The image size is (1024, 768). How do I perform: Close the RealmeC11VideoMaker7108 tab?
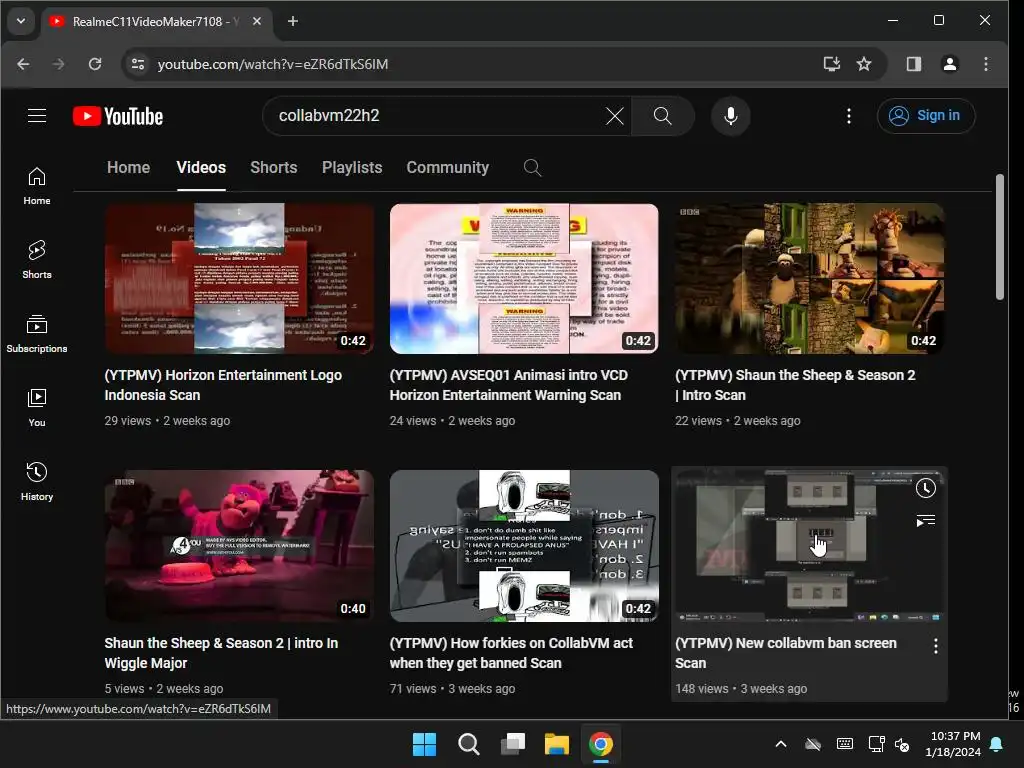pyautogui.click(x=257, y=22)
